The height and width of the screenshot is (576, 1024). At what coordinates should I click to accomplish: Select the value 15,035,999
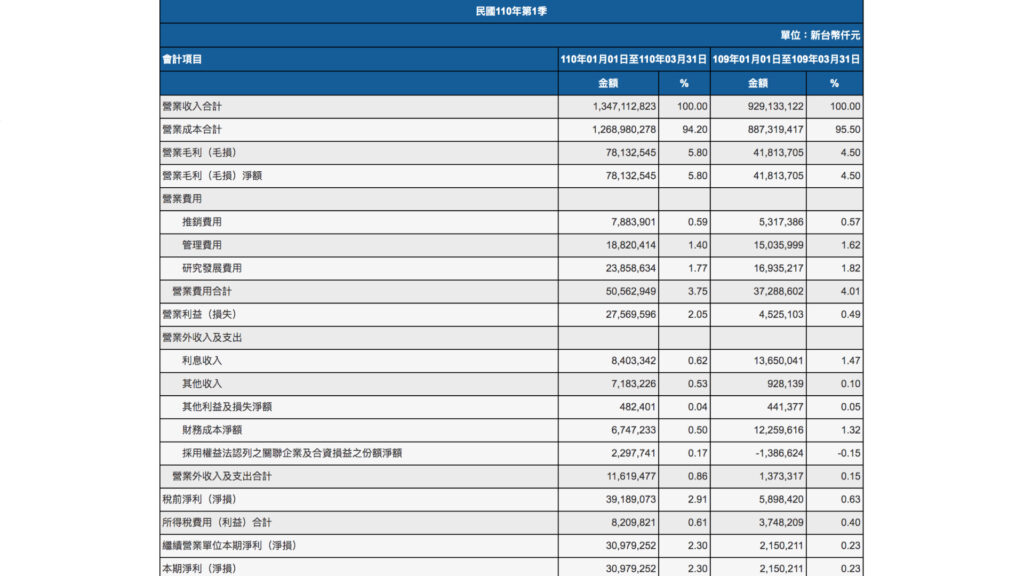(x=778, y=245)
